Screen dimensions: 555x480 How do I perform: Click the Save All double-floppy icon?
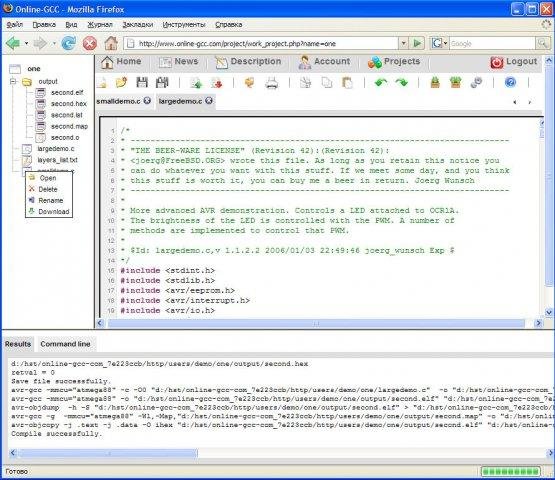click(x=162, y=82)
